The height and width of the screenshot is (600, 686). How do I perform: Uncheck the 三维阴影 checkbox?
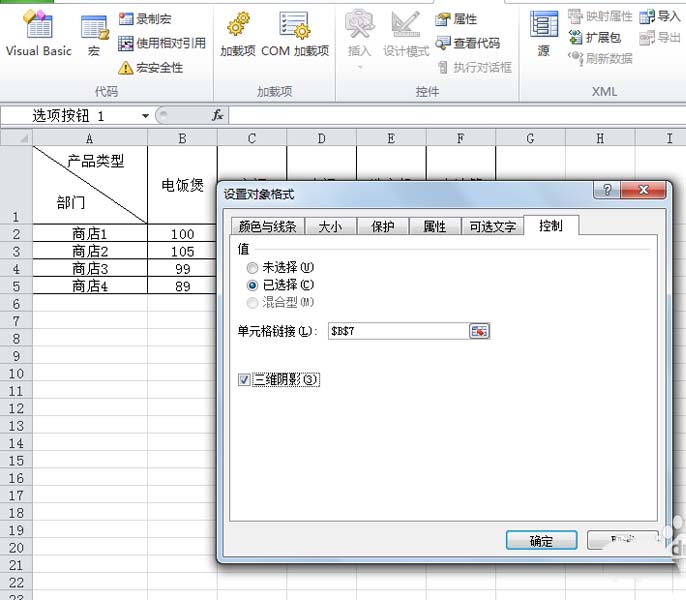(244, 379)
